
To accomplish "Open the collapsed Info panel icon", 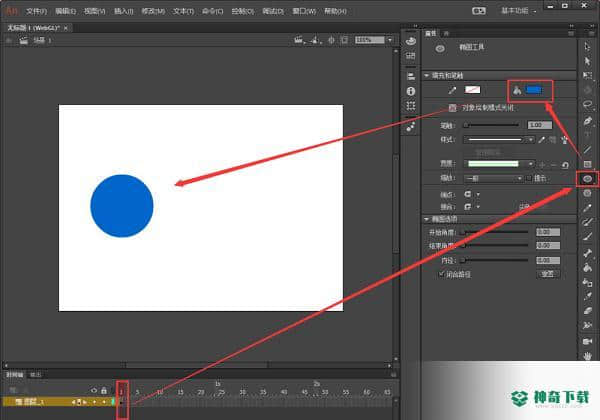I will (411, 91).
